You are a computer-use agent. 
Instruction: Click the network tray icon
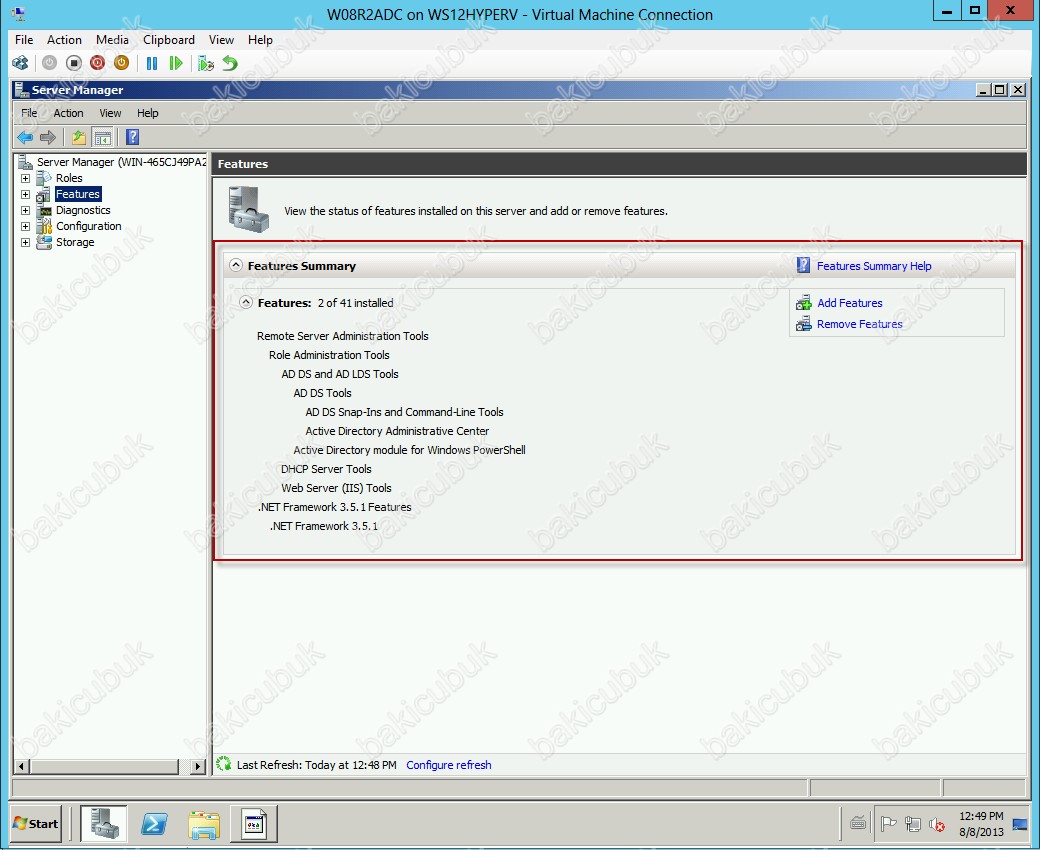coord(913,824)
